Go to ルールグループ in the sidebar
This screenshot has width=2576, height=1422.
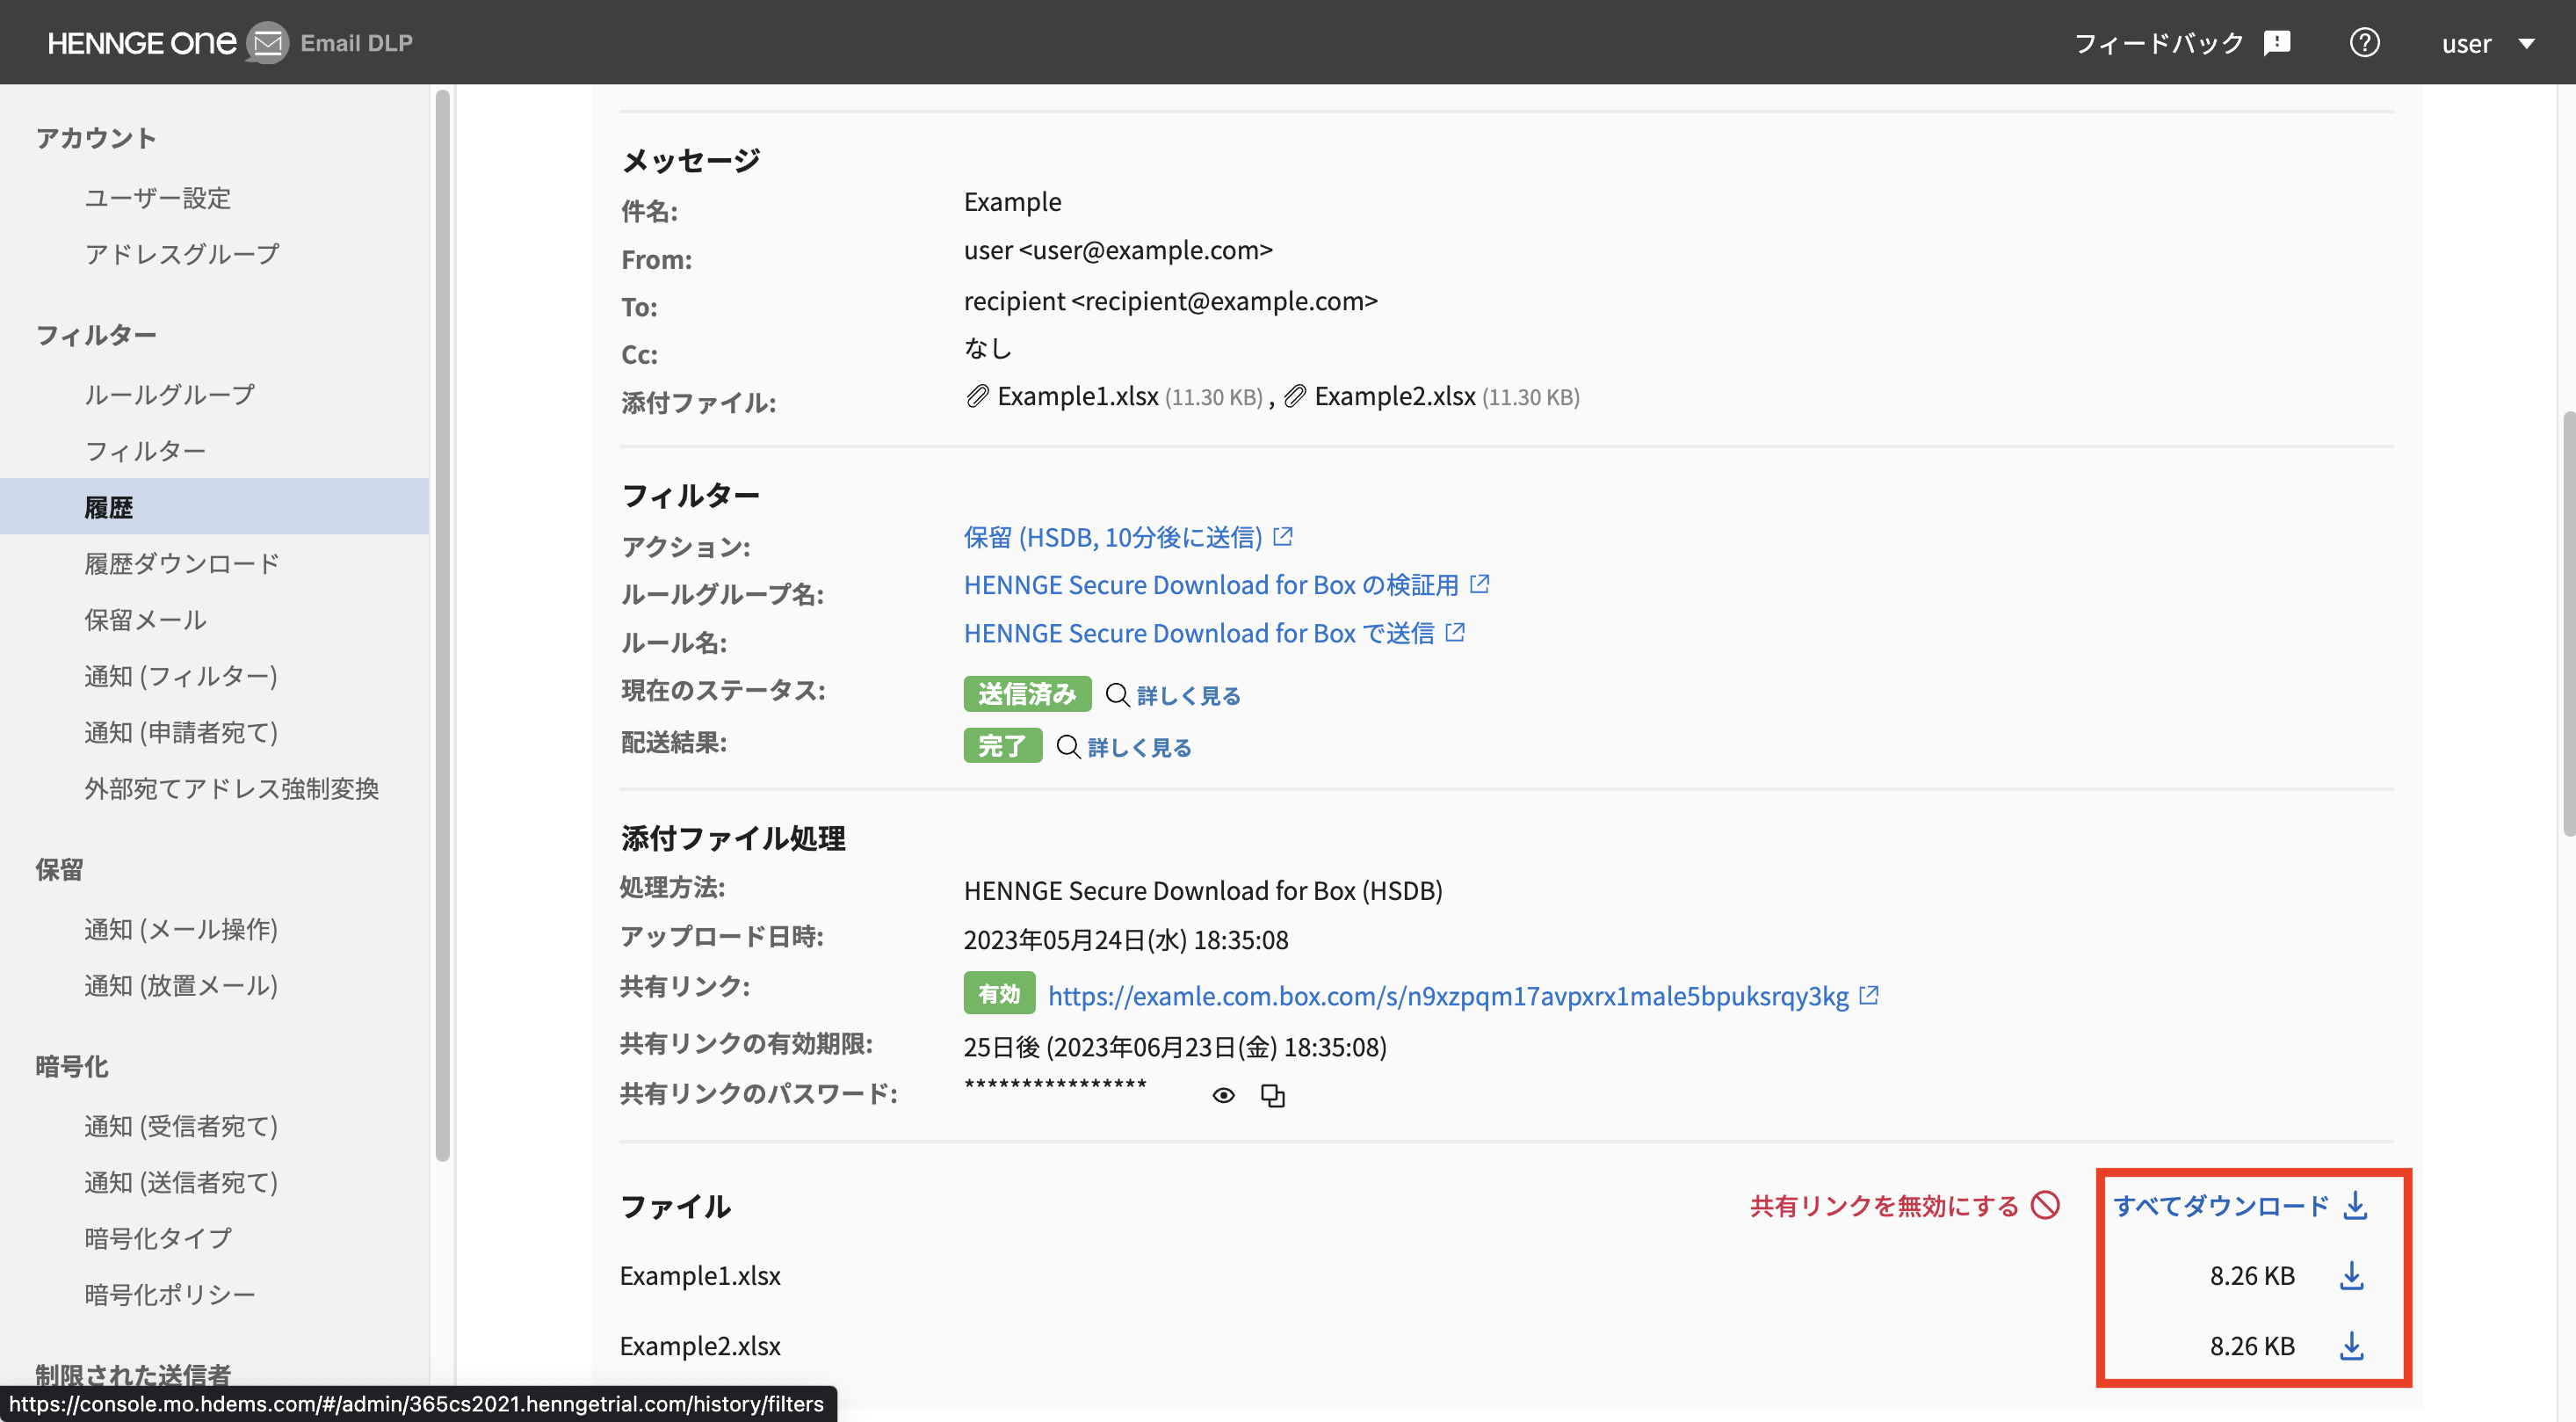tap(169, 395)
